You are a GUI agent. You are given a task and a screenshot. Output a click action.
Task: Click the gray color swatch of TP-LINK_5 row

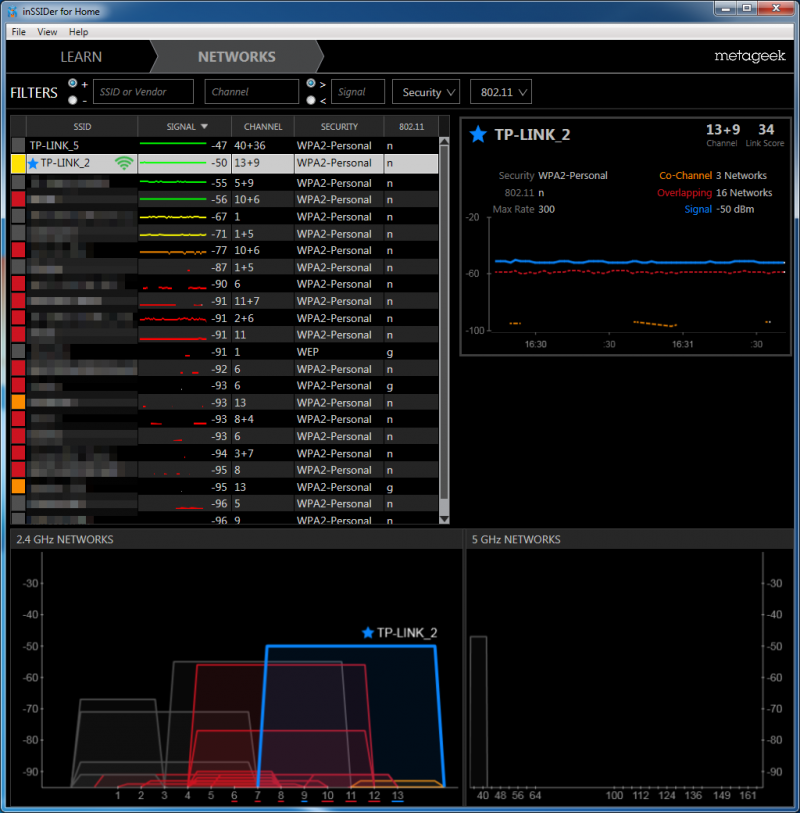18,145
